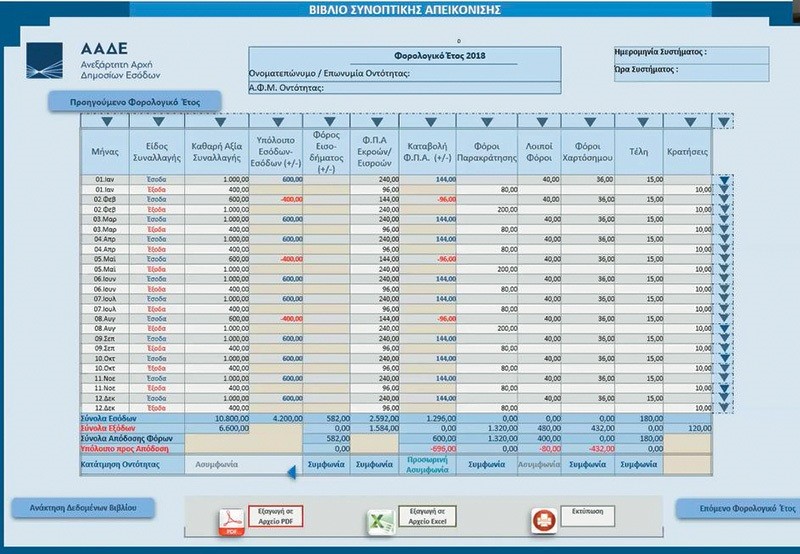Open the Μήνας column filter arrow
800x554 pixels.
click(106, 122)
